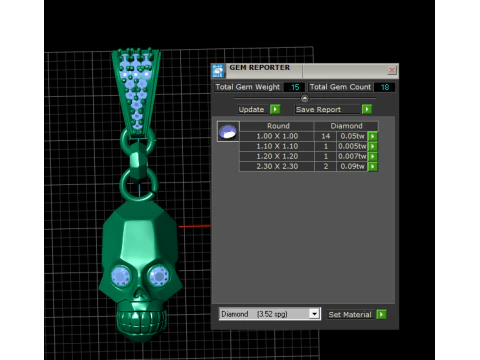Click the green arrow next to Update
The width and height of the screenshot is (480, 360).
click(275, 109)
